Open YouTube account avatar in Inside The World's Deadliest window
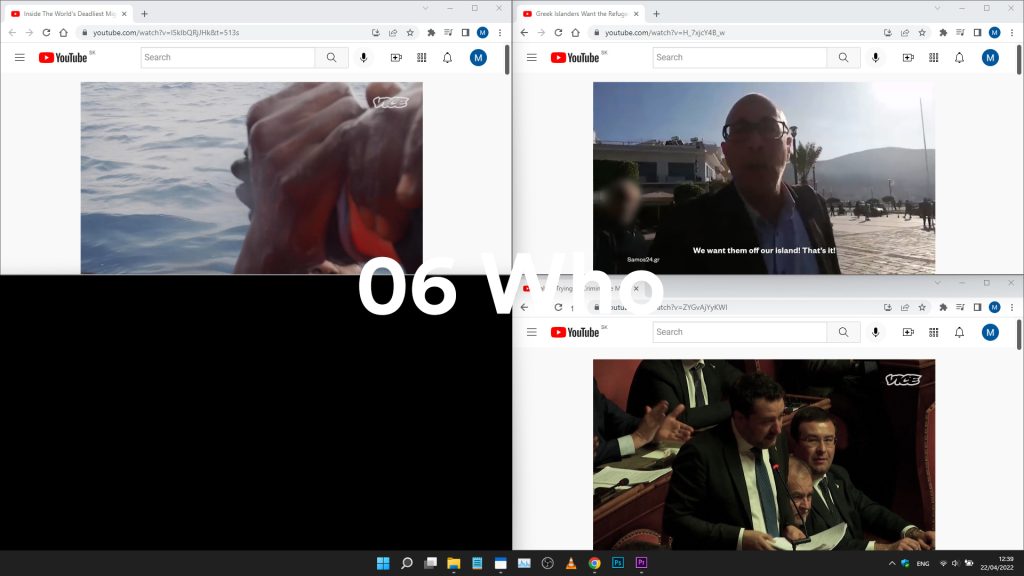Screen dimensions: 1024x576 coord(478,57)
